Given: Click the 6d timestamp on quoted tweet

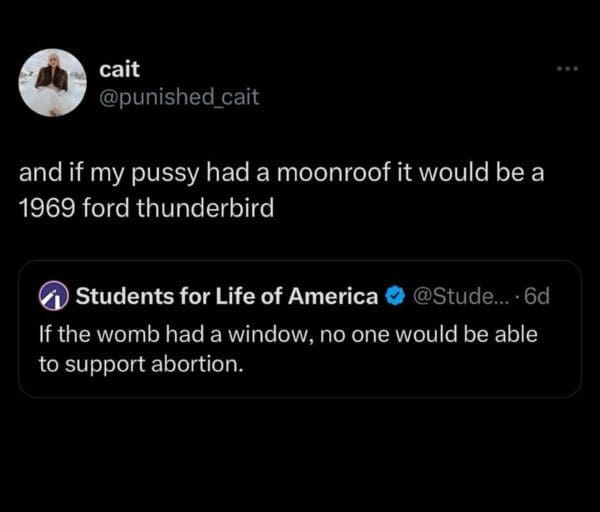Looking at the screenshot, I should (x=537, y=296).
